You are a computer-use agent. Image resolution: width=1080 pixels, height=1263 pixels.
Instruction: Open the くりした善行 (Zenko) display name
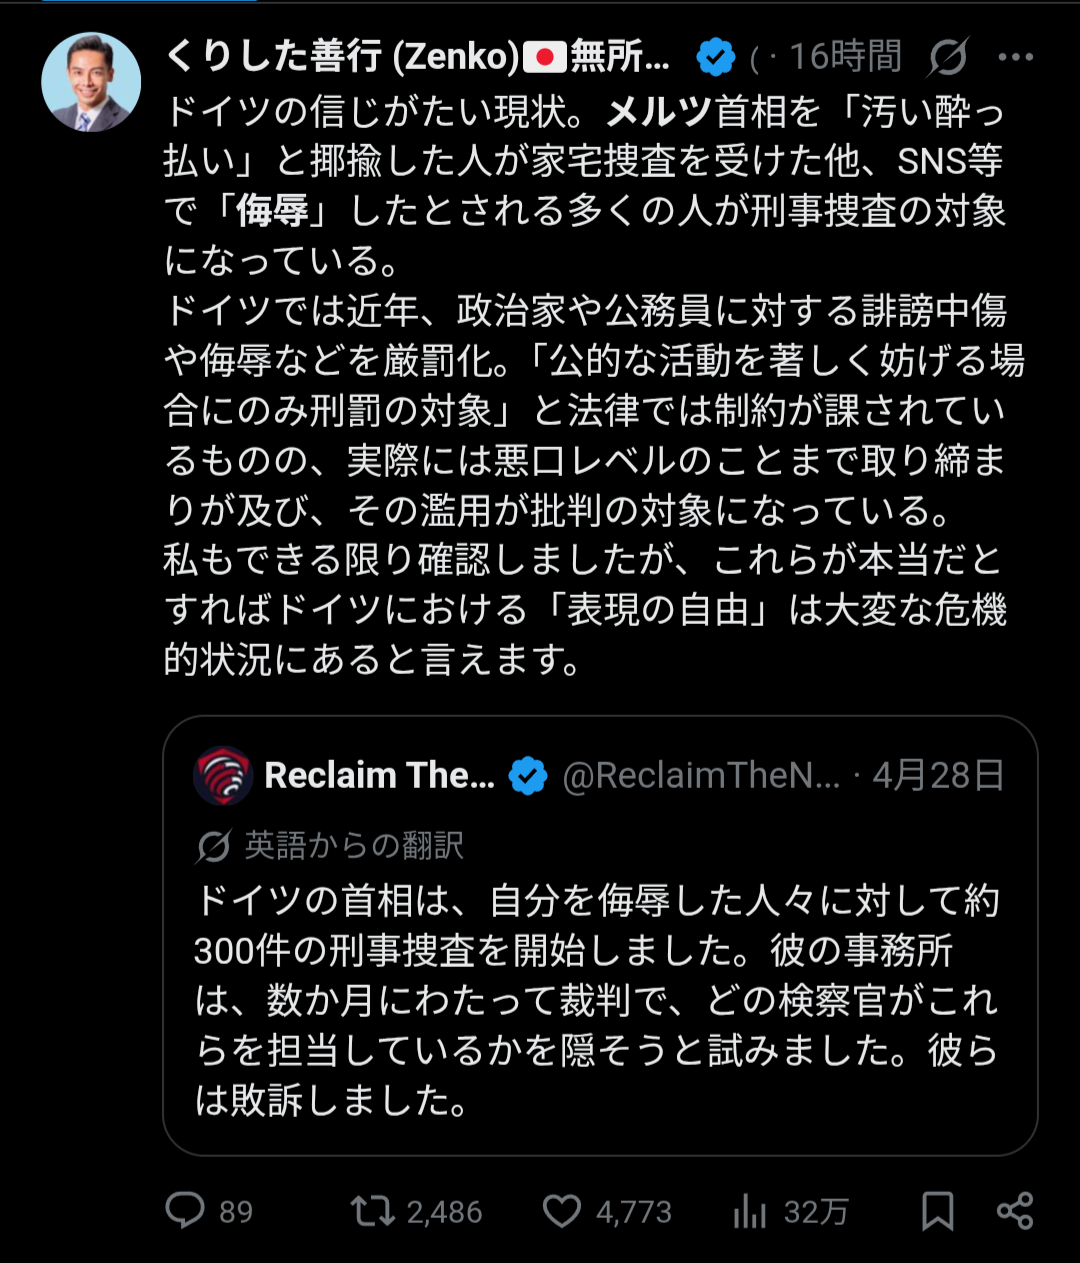click(x=417, y=58)
